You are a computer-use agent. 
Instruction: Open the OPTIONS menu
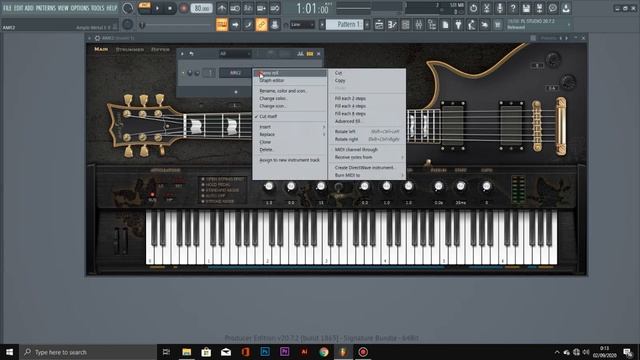point(80,8)
